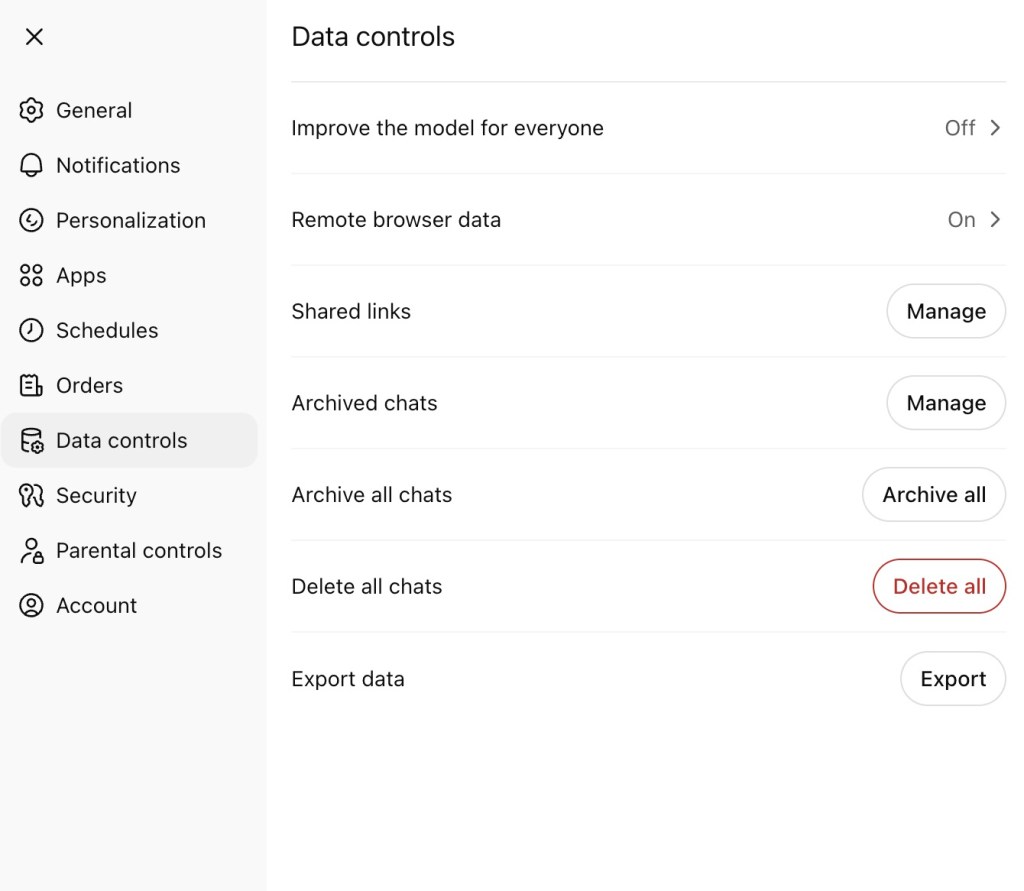Screen dimensions: 1024x891
Task: Switch to the Personalization tab label
Action: coord(130,220)
